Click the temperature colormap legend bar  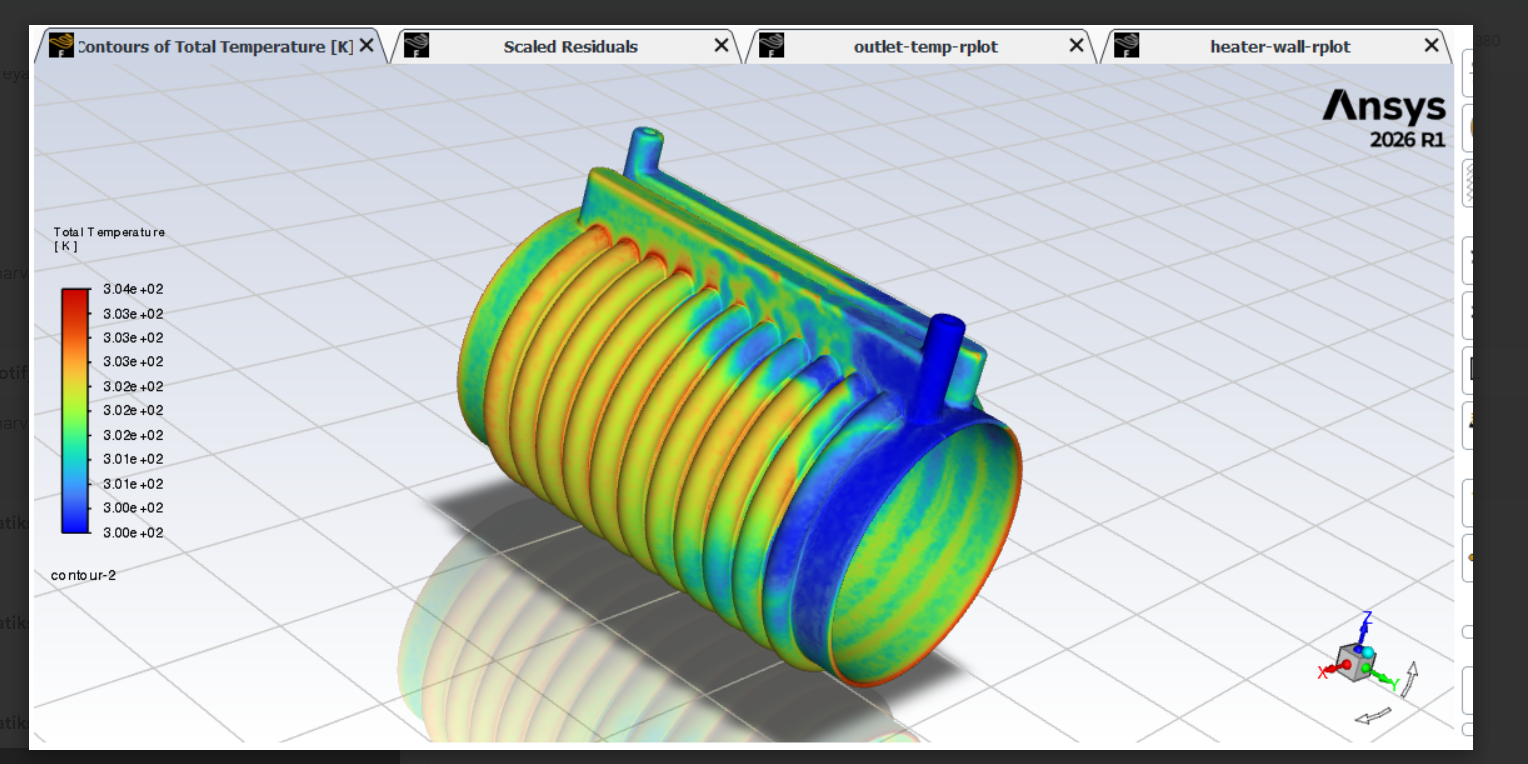75,410
